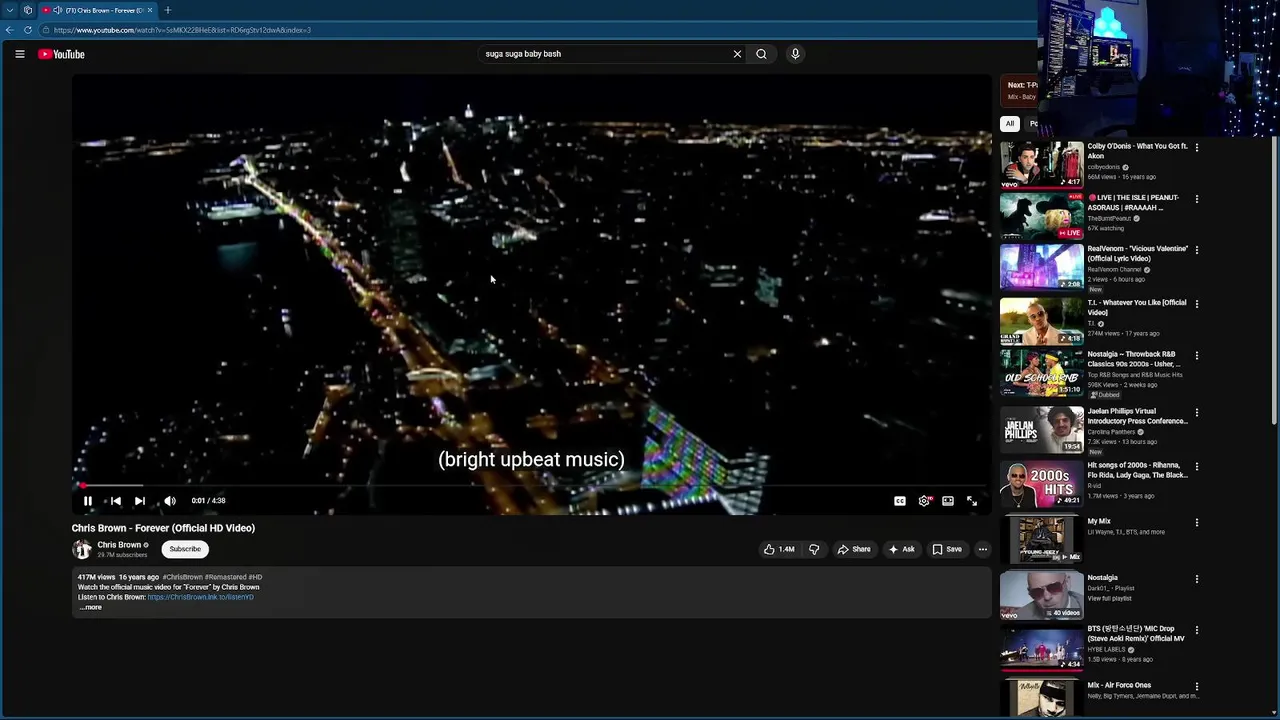The height and width of the screenshot is (720, 1280).
Task: Skip to the previous video
Action: 115,501
